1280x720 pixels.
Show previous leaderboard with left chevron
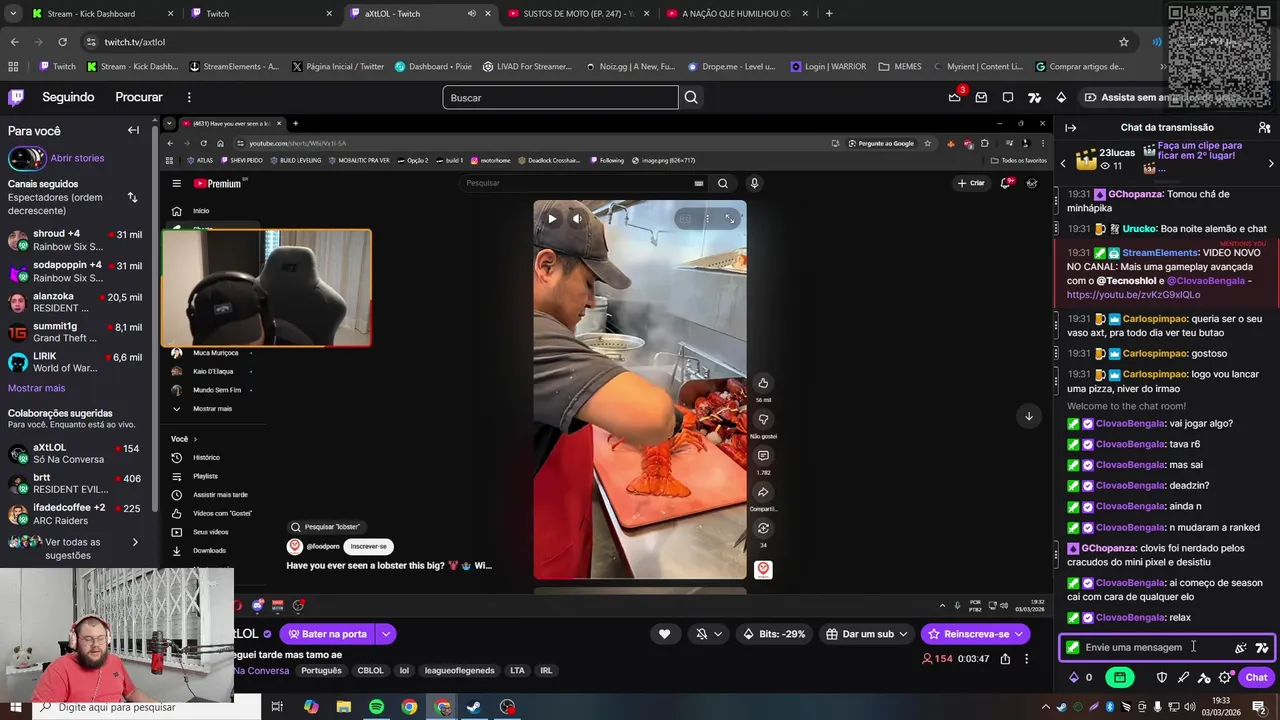[x=1064, y=164]
